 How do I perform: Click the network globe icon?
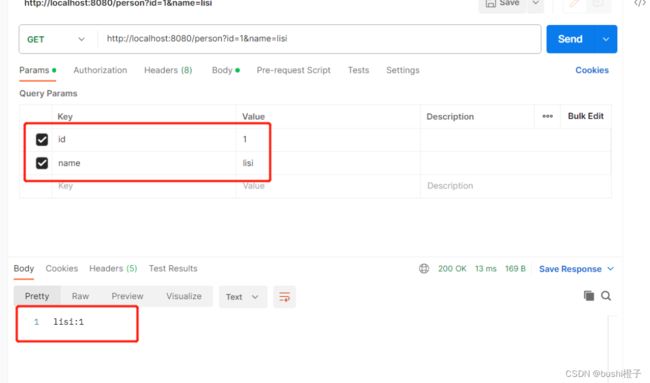(424, 269)
